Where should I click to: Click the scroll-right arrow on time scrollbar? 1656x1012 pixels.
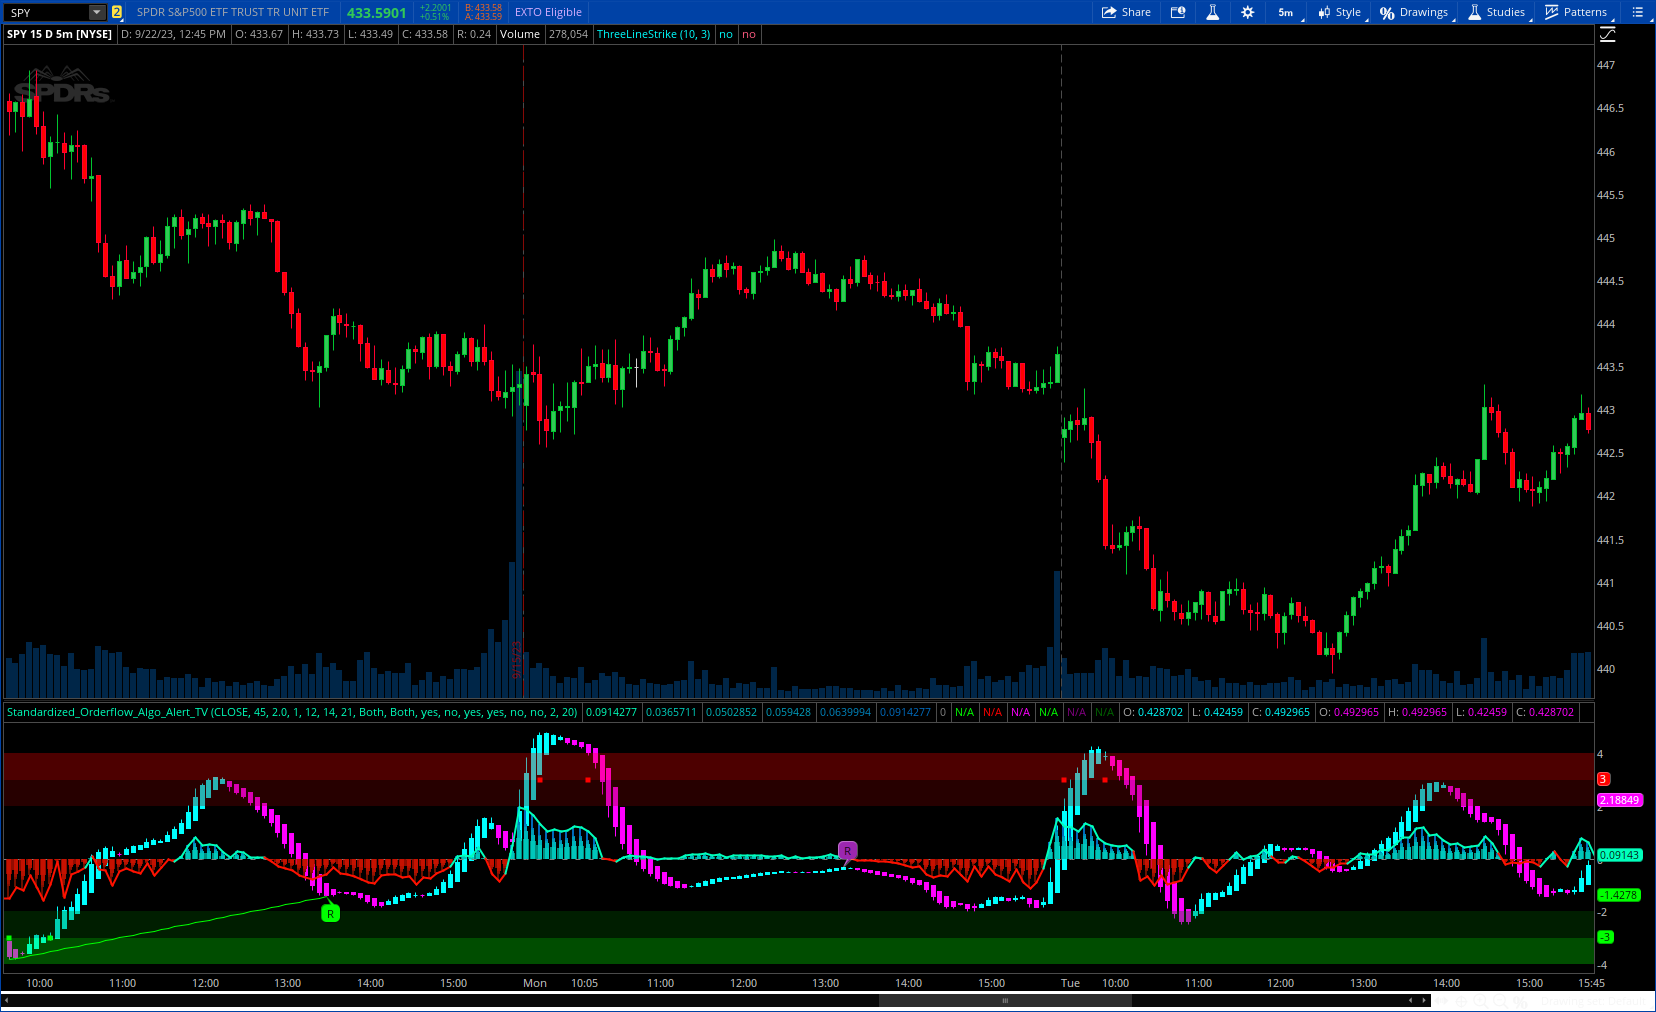(1425, 1000)
